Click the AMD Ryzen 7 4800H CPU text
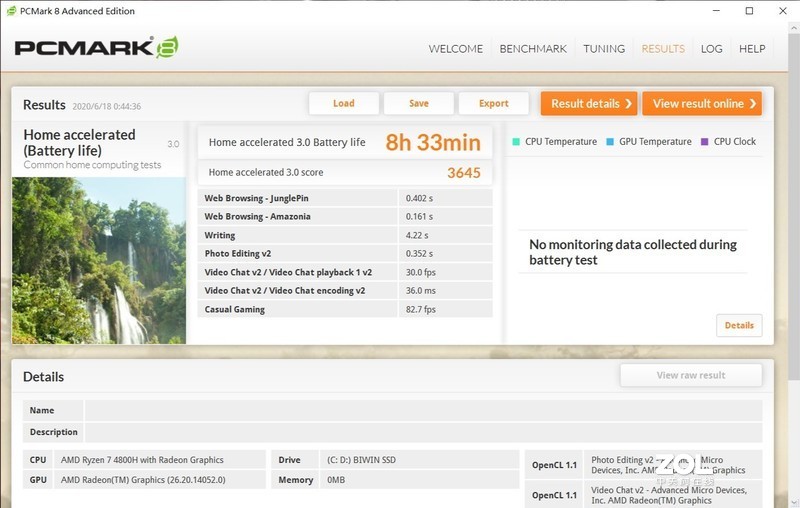The image size is (800, 508). click(142, 460)
